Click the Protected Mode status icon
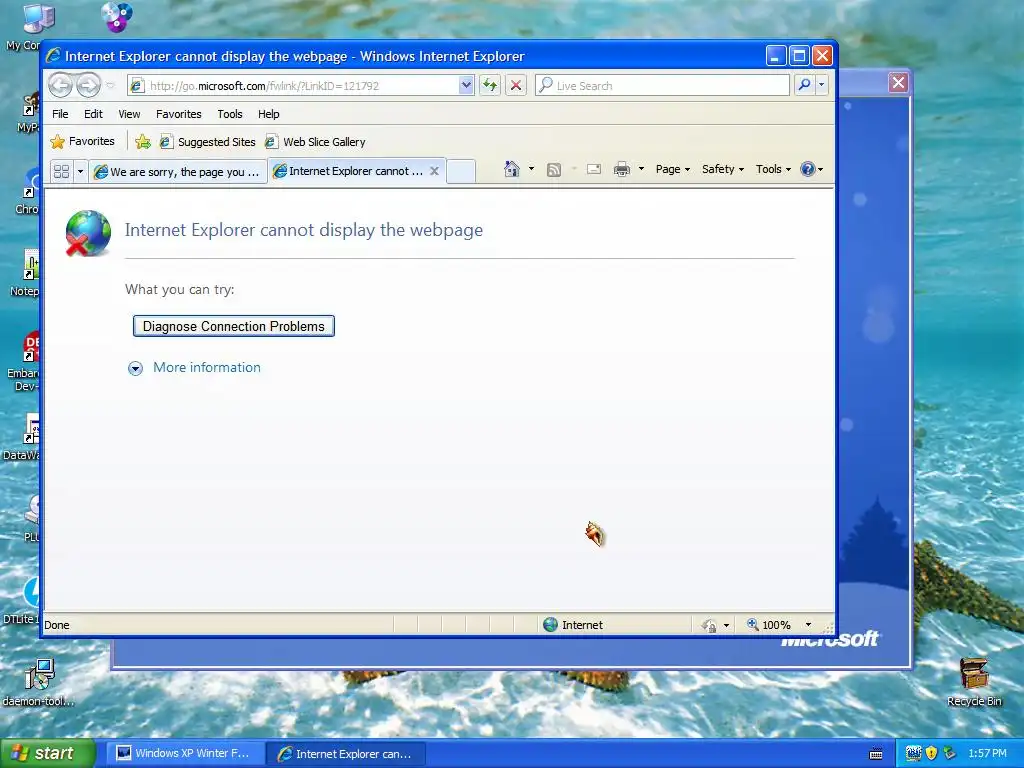 [709, 626]
